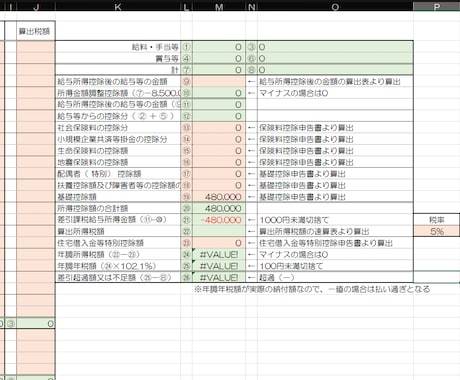Click the 社会保険料の控除分 label
Viewport: 460px width, 380px height.
click(x=92, y=128)
